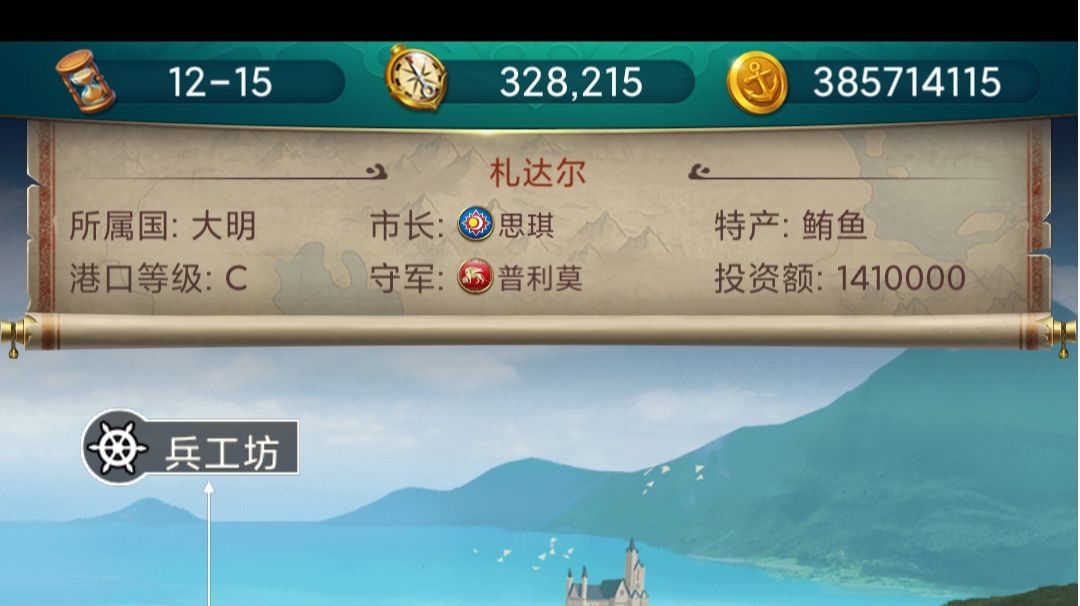The width and height of the screenshot is (1080, 606).
Task: Tap the gold anchor coin icon
Action: [757, 83]
